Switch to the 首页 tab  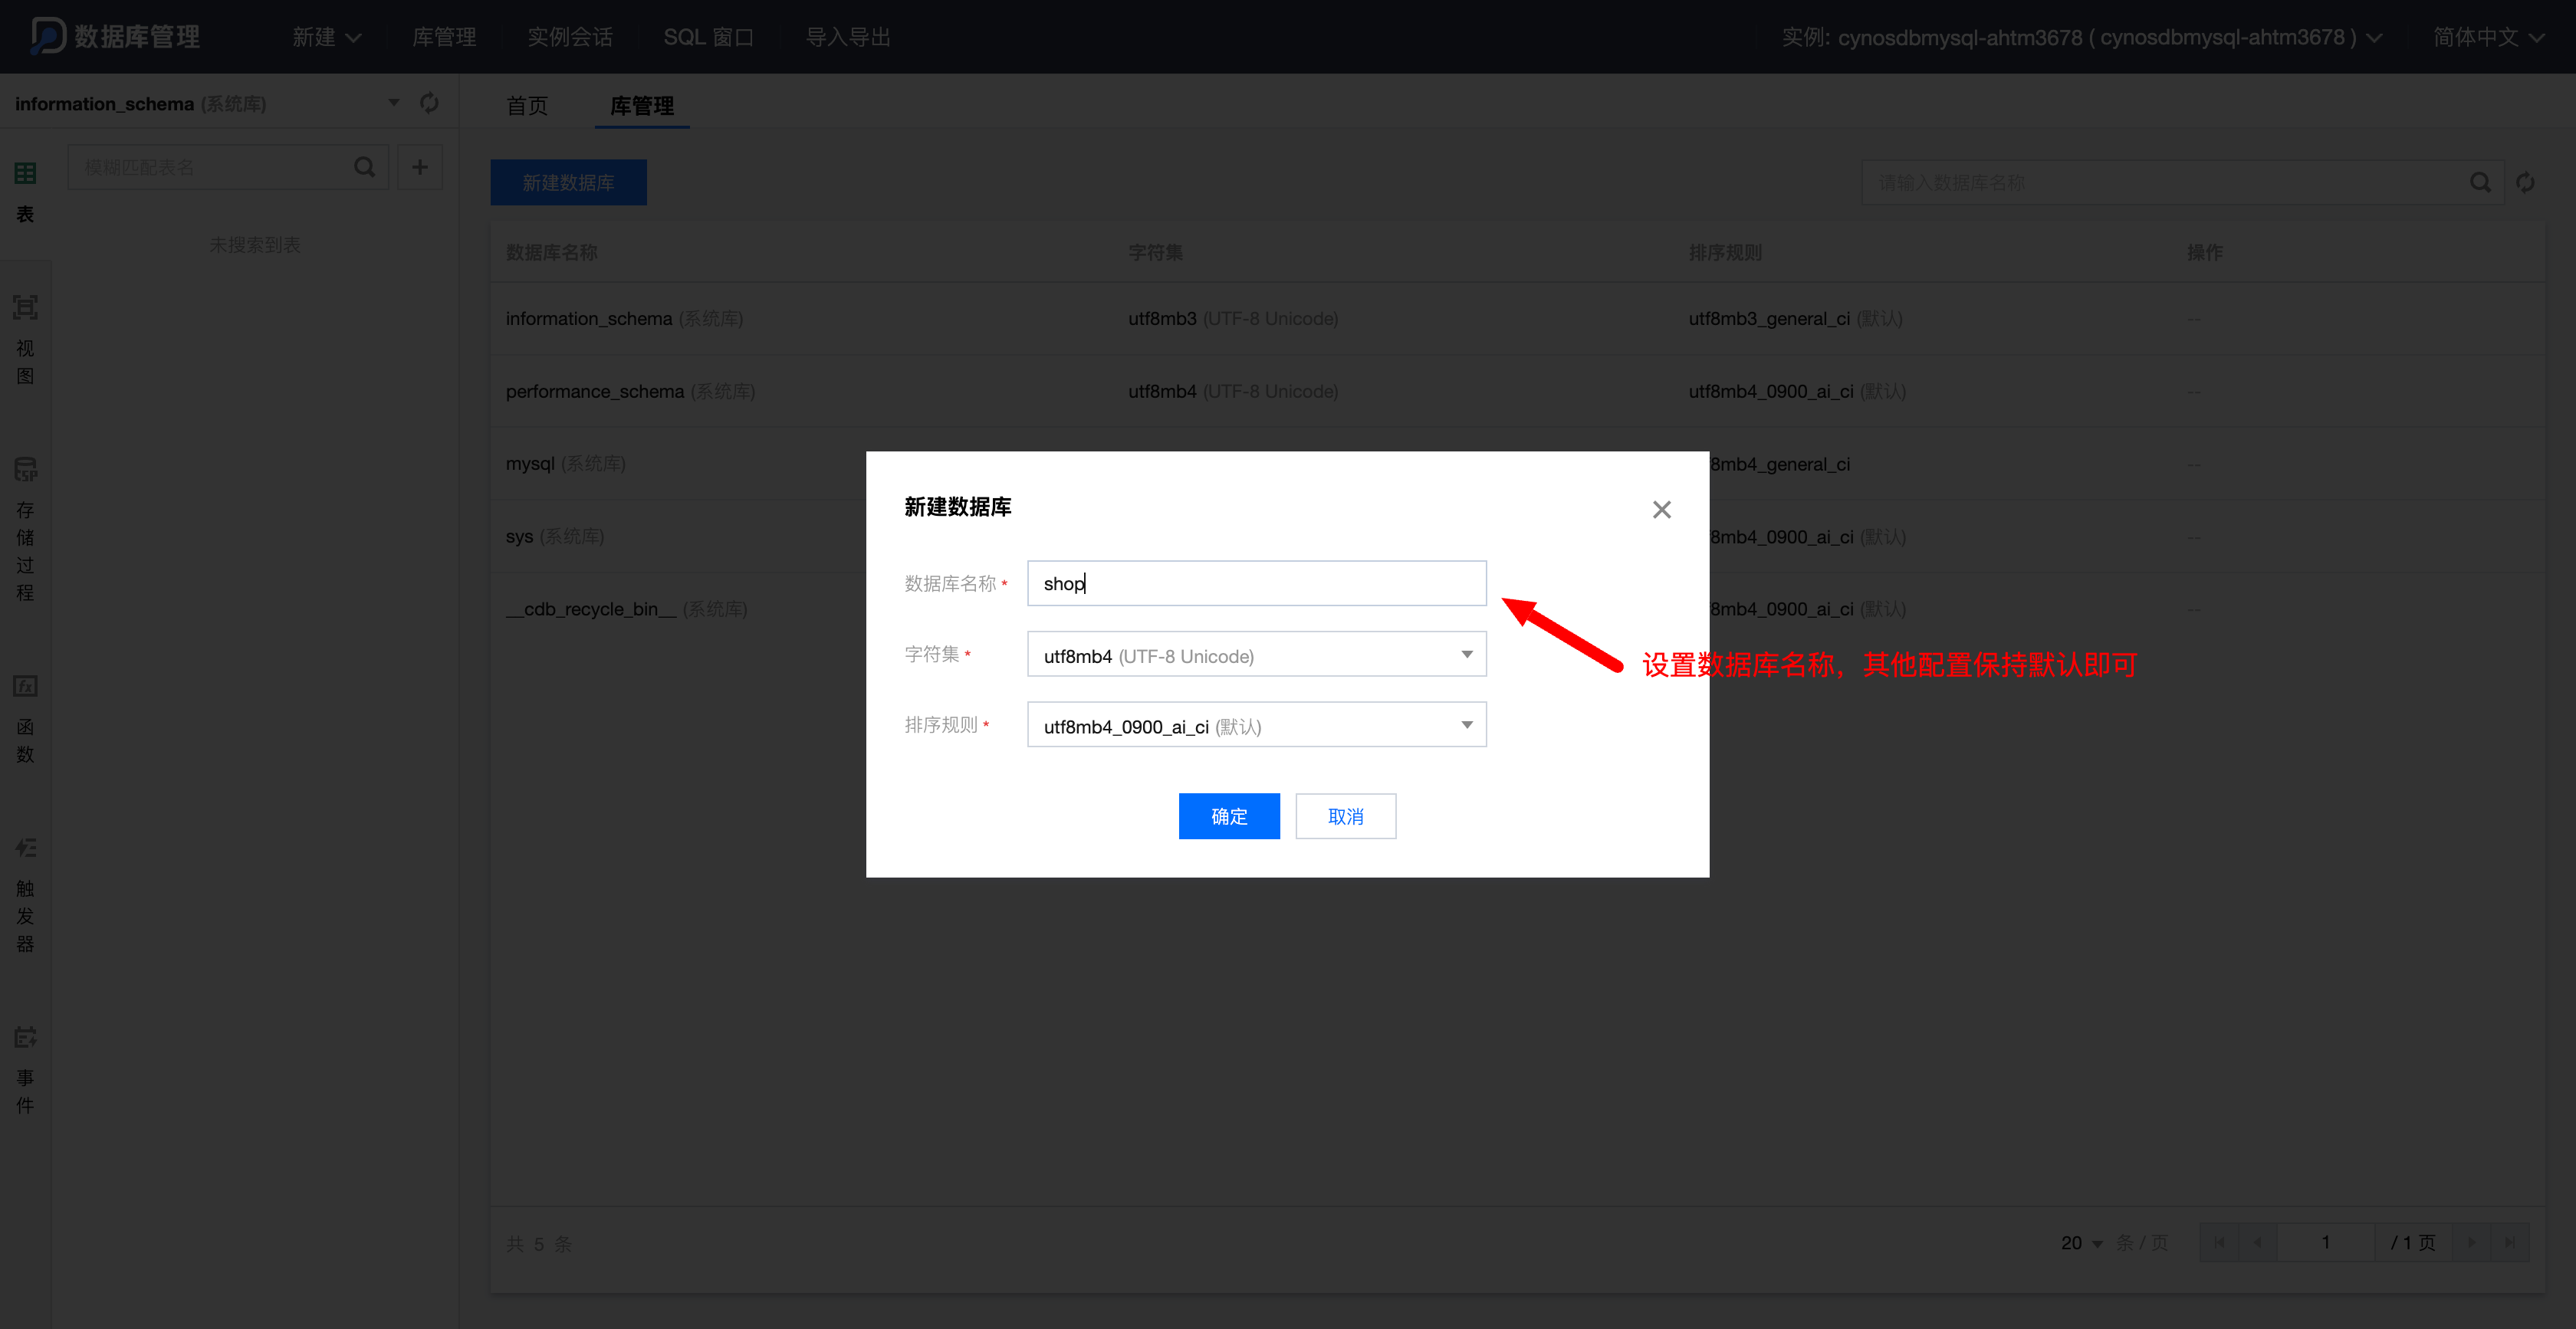(527, 106)
